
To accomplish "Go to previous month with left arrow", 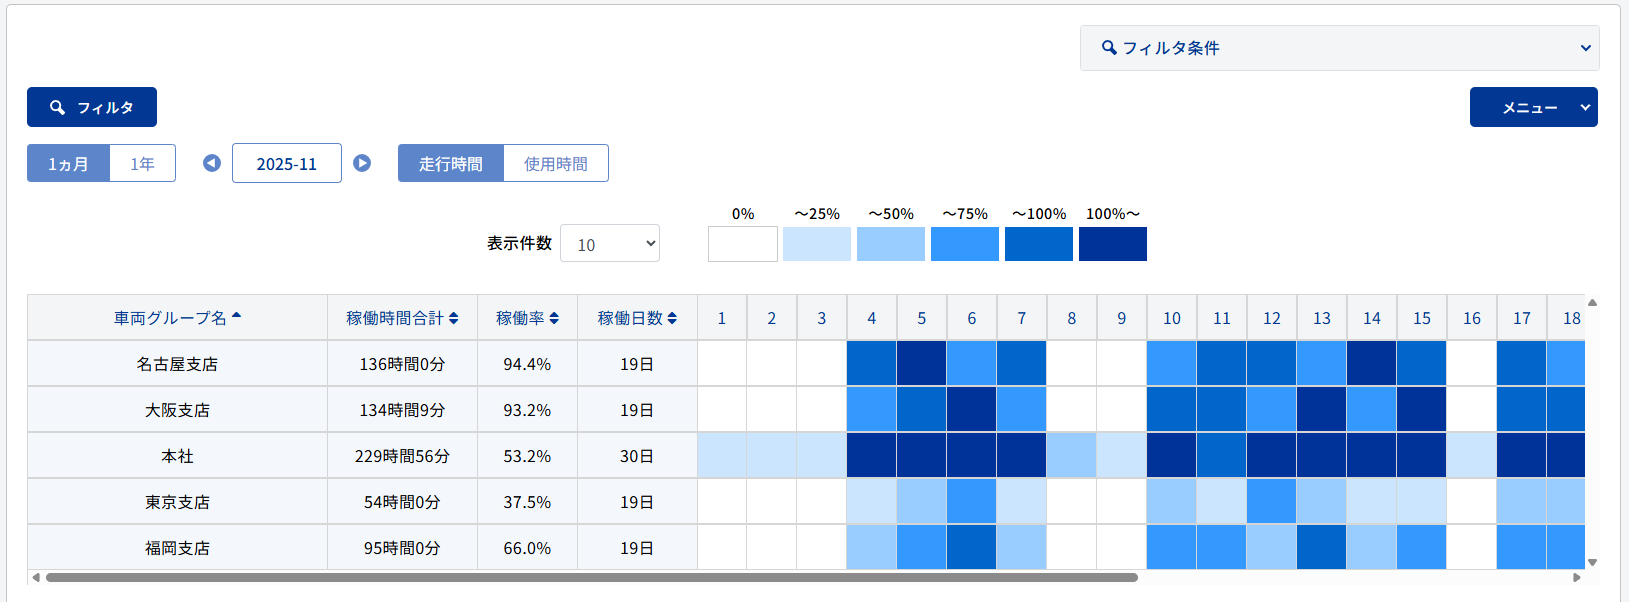I will pos(212,163).
